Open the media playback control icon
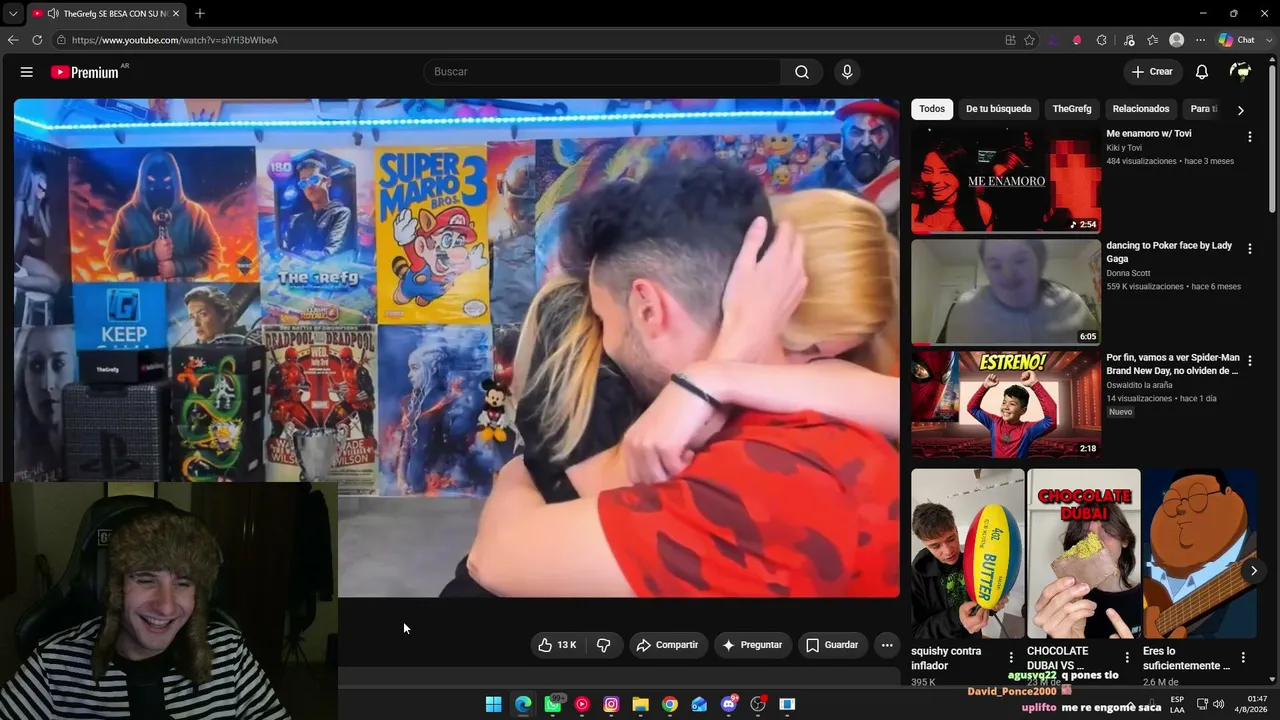The width and height of the screenshot is (1280, 720). (1129, 40)
